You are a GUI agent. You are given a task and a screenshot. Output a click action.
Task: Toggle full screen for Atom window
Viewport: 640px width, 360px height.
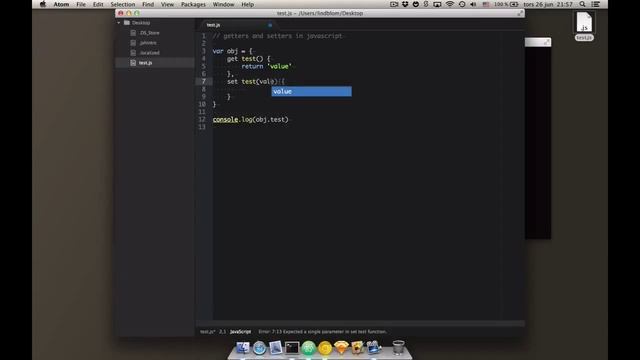pyautogui.click(x=520, y=13)
